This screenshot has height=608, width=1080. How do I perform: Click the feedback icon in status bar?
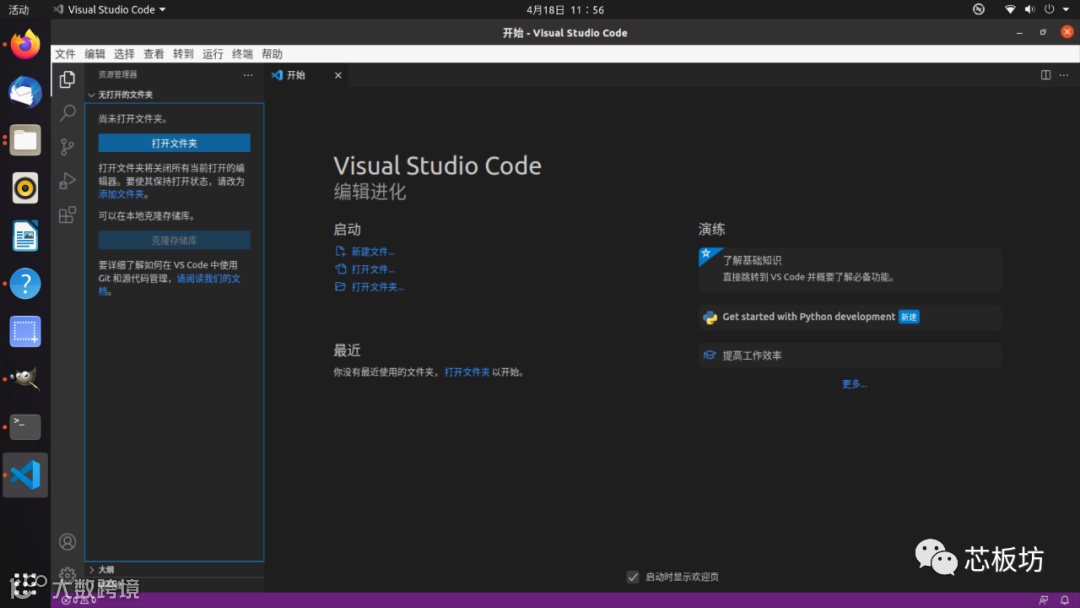pyautogui.click(x=1043, y=600)
